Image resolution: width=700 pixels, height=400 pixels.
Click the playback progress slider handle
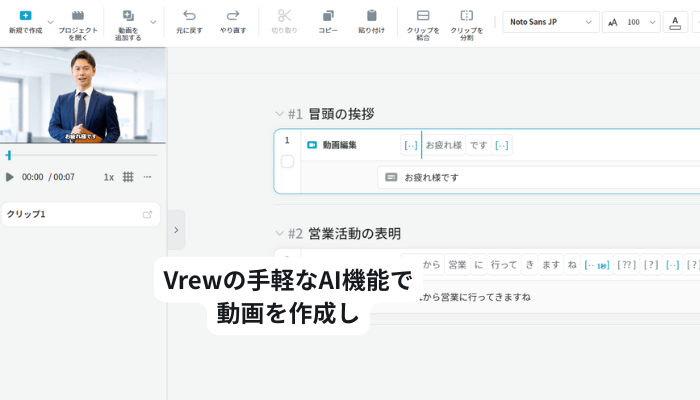8,155
